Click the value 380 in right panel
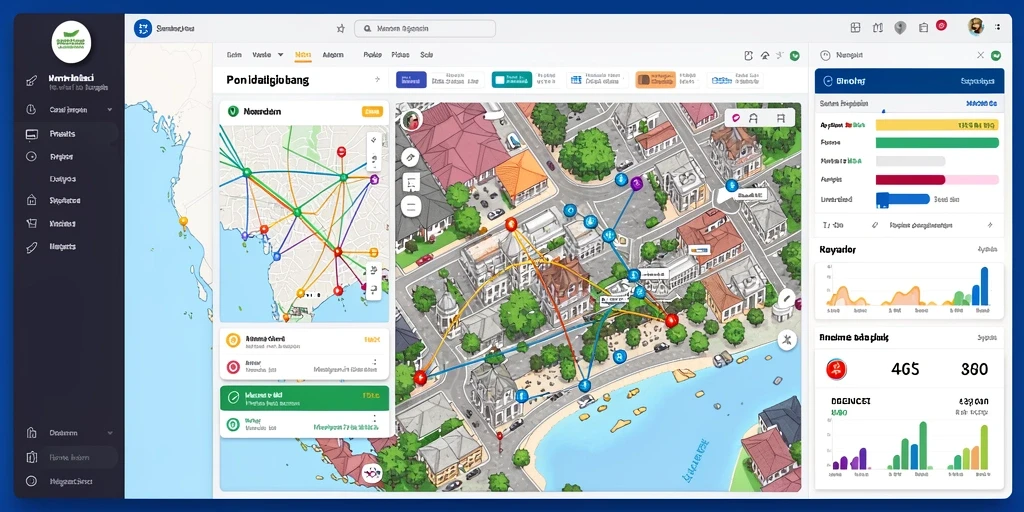 click(974, 369)
